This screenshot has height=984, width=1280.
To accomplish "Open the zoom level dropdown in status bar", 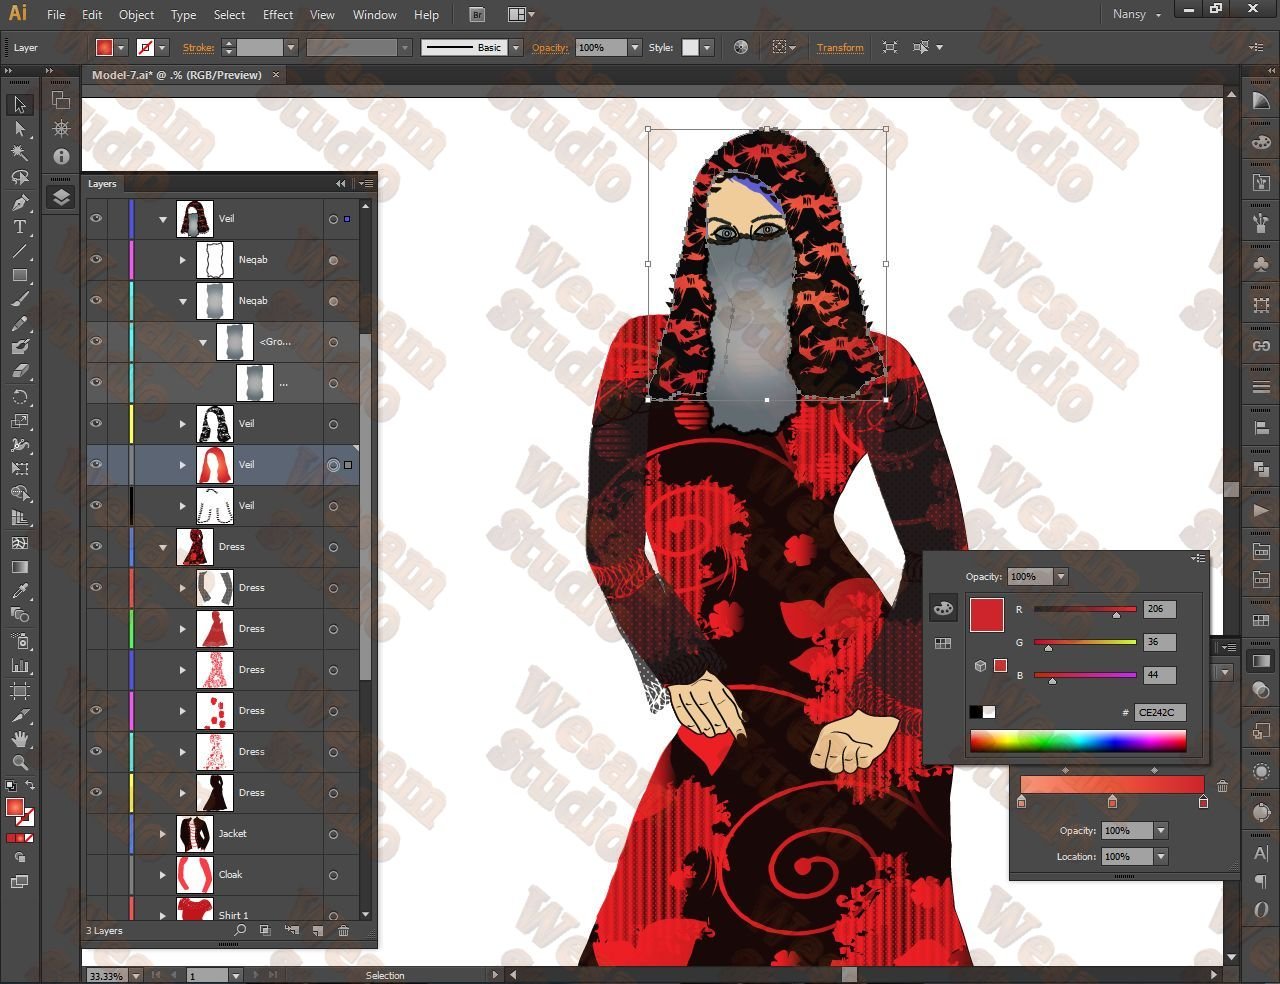I will [135, 975].
